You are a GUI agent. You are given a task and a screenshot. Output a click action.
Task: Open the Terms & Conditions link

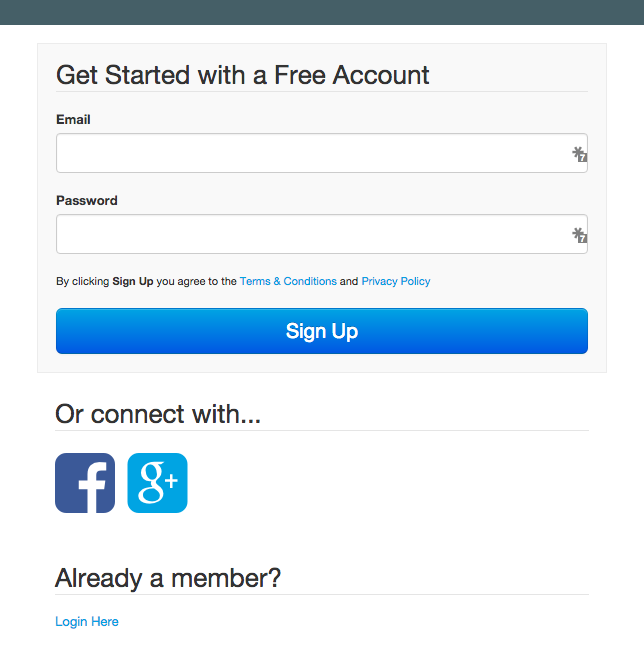(x=288, y=281)
